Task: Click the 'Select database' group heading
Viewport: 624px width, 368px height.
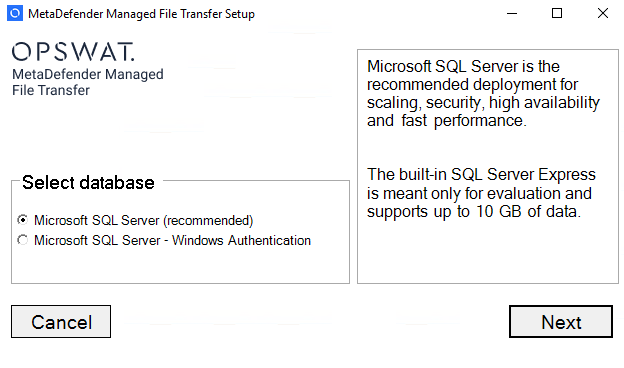Action: click(88, 183)
